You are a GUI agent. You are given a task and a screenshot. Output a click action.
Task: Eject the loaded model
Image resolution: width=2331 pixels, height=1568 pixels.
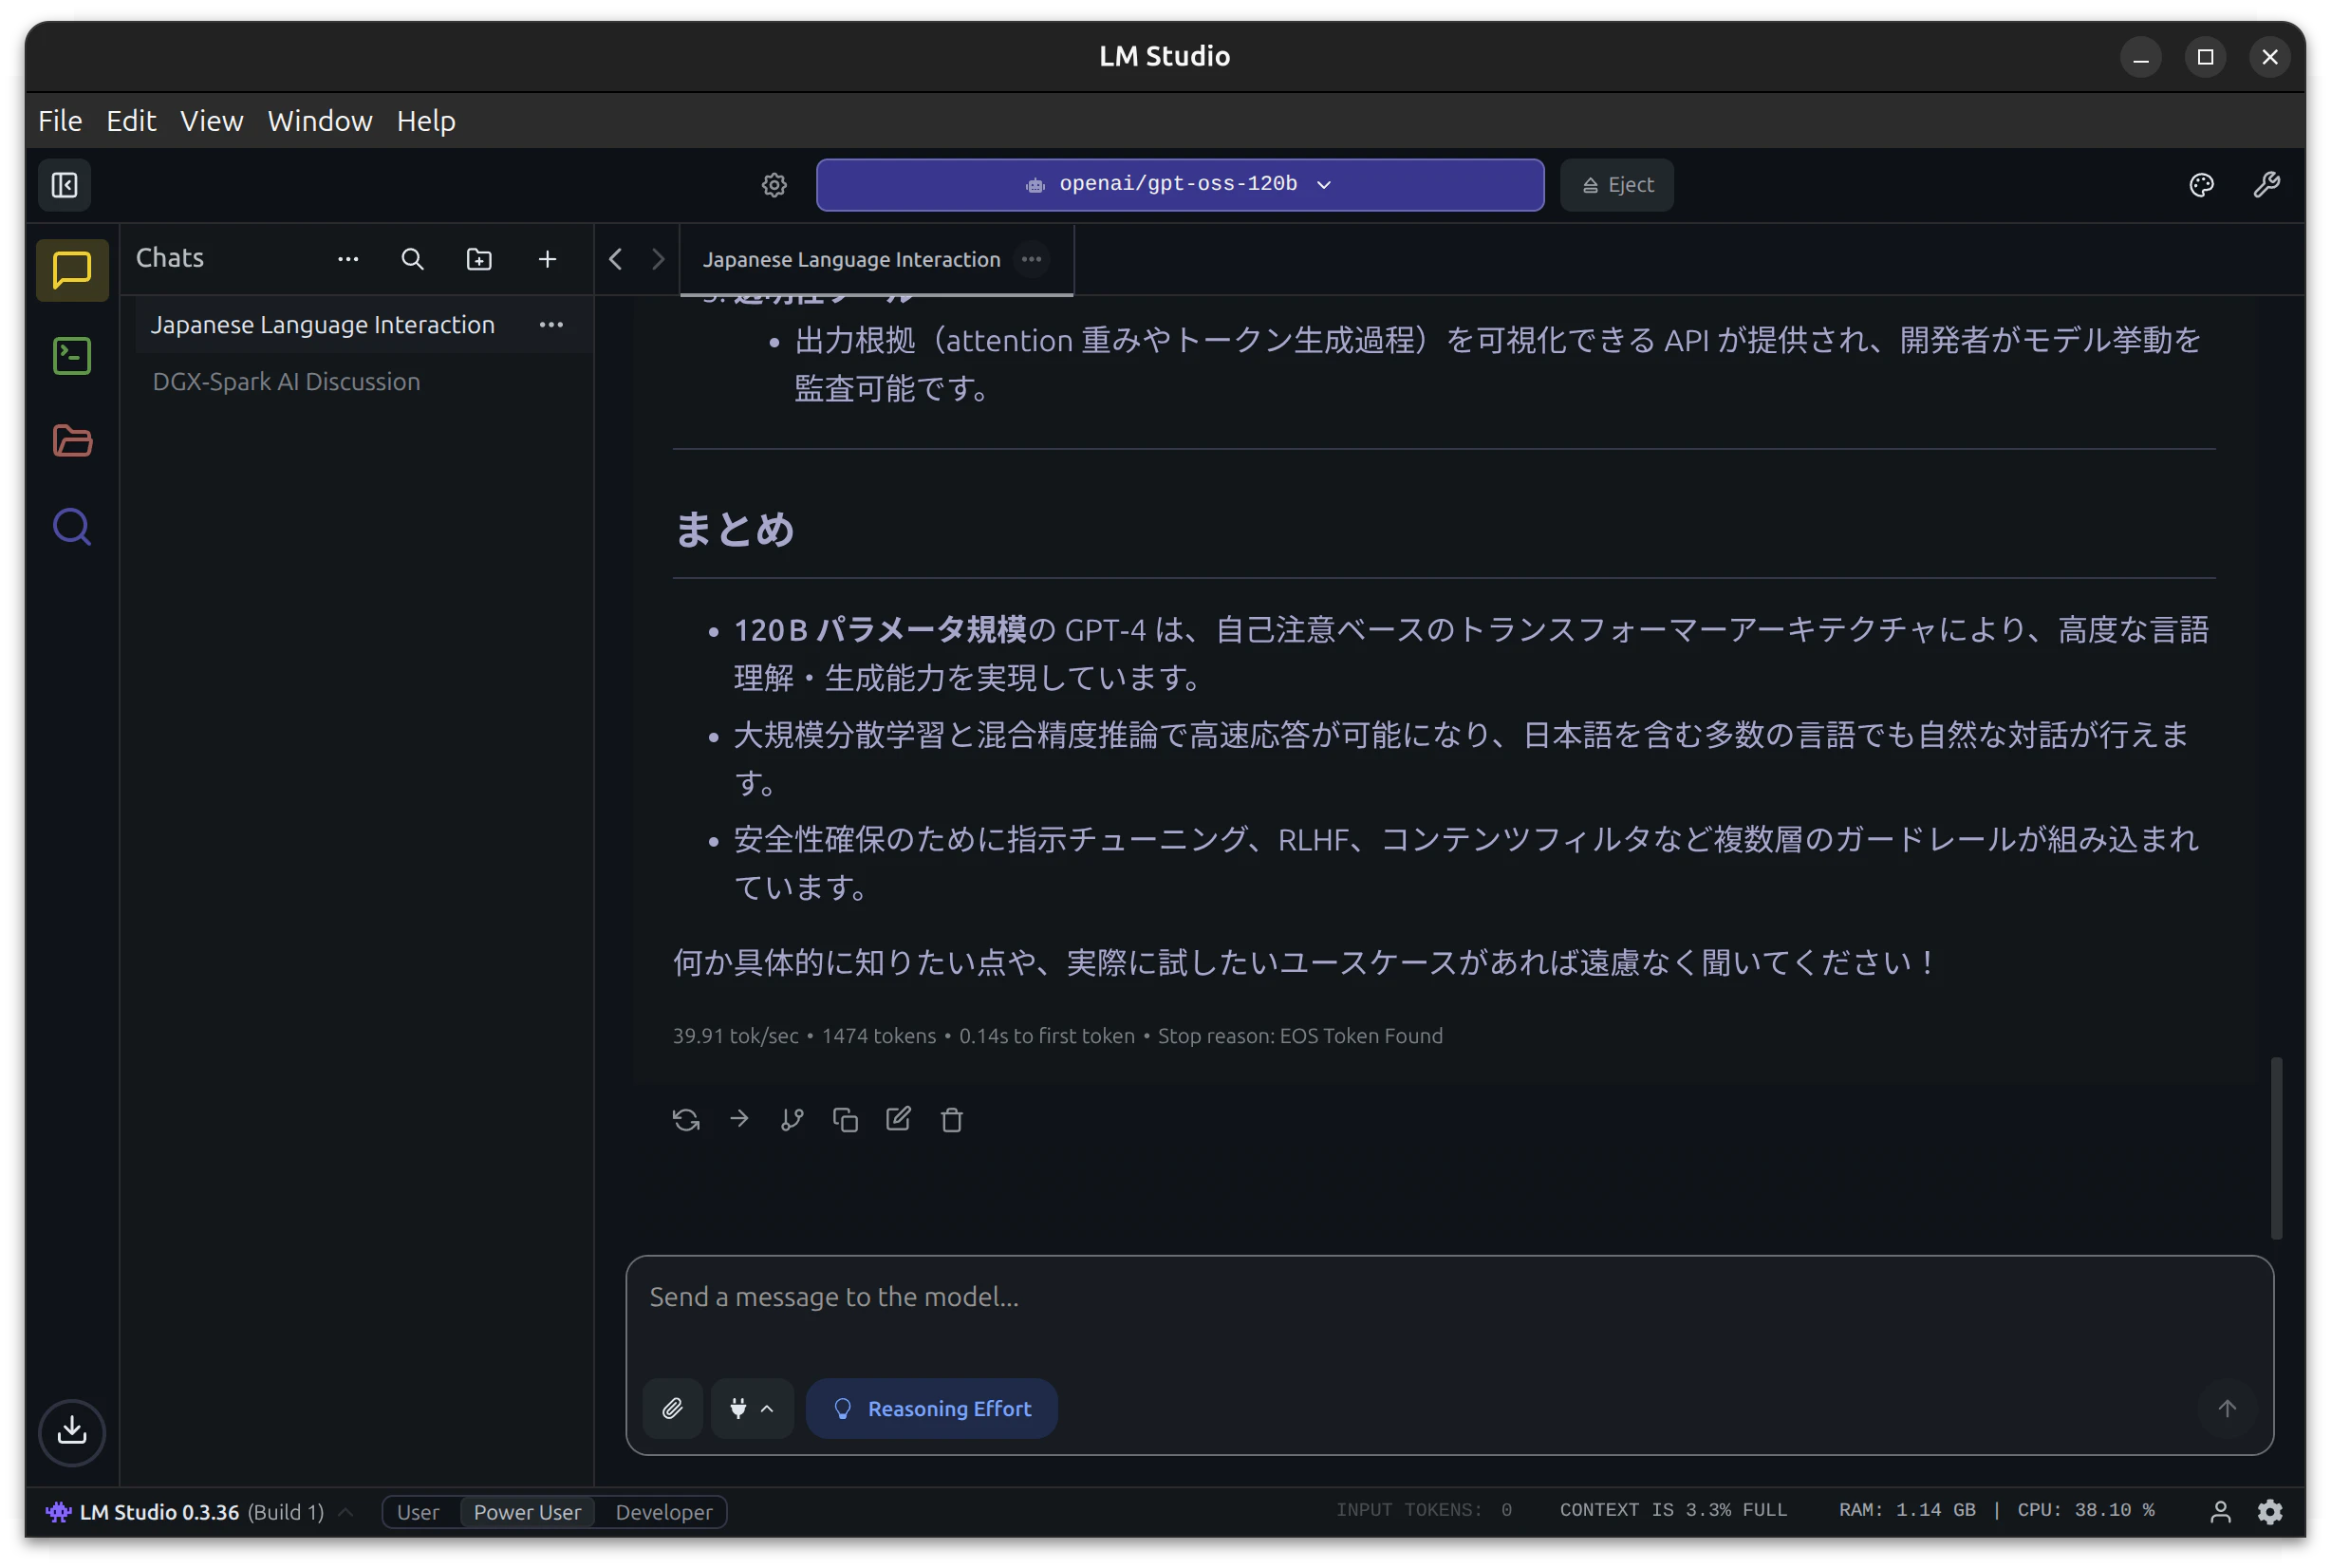(1617, 185)
